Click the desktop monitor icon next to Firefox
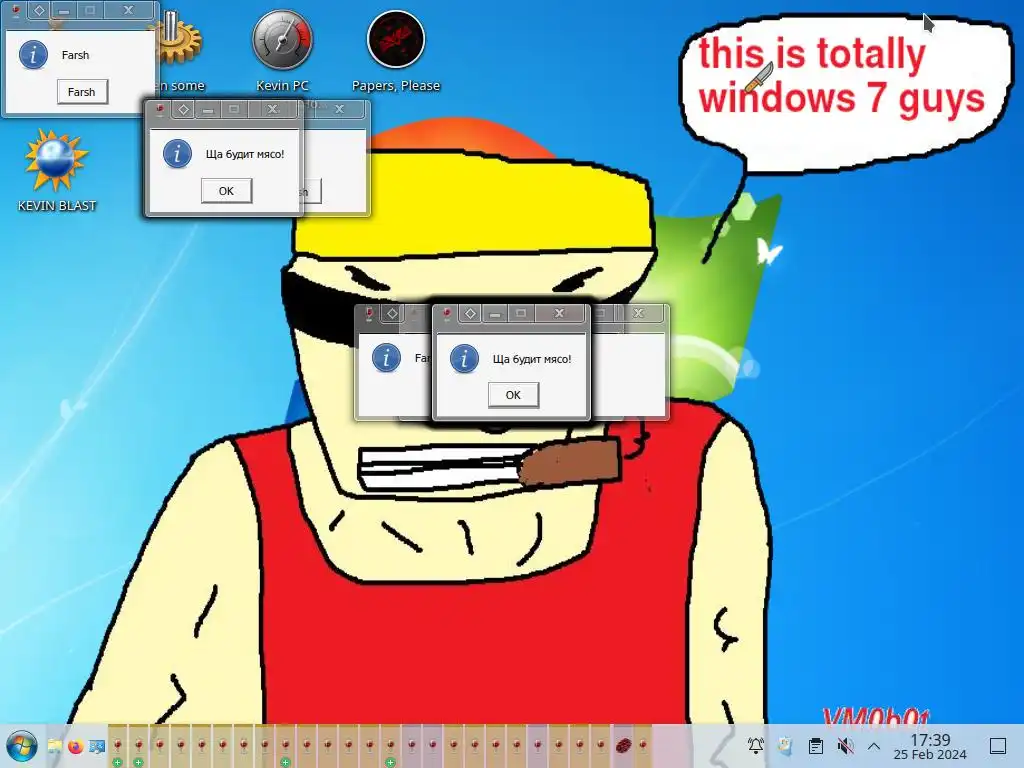 click(97, 746)
